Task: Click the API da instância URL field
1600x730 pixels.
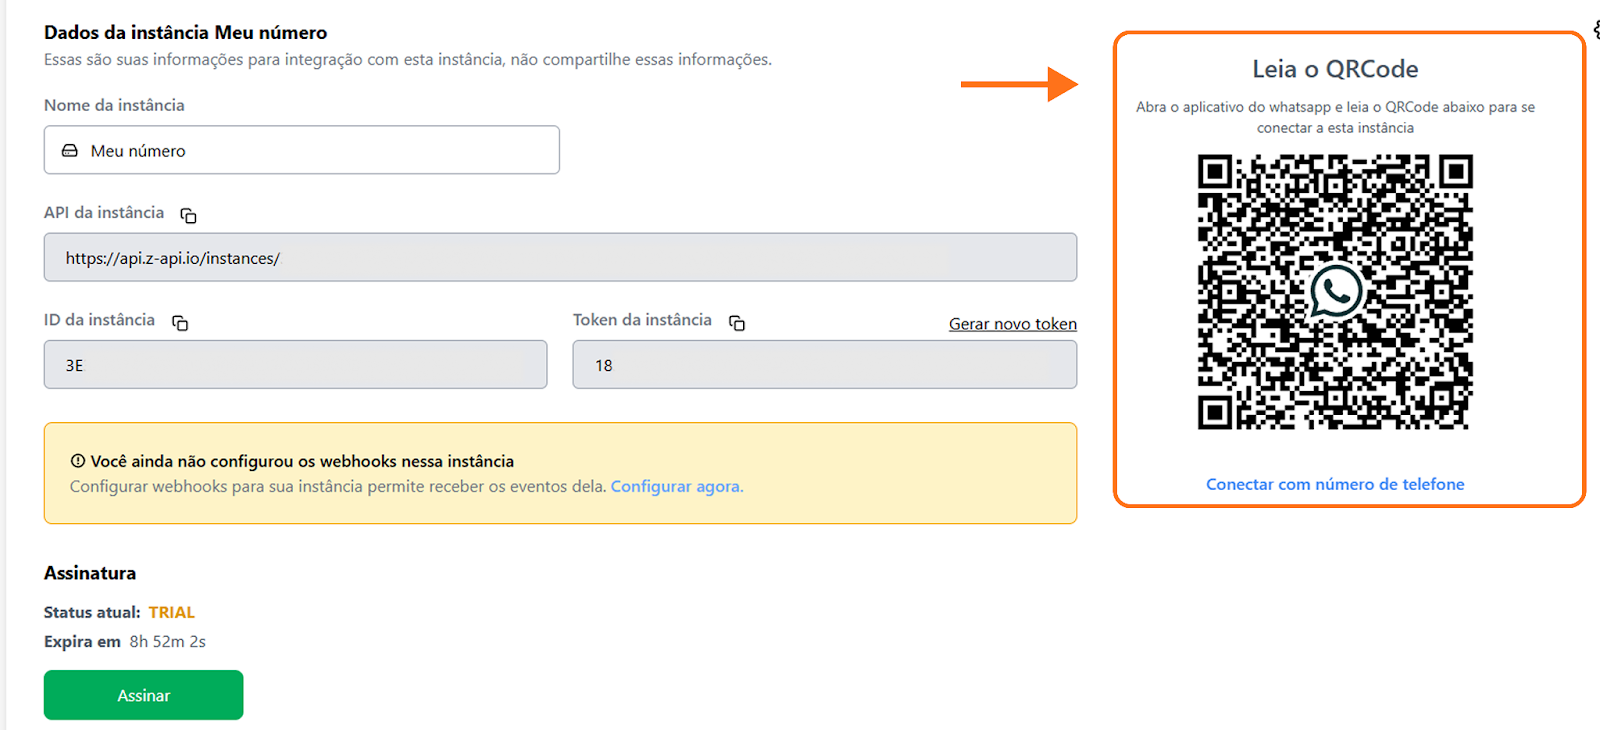Action: pos(560,257)
